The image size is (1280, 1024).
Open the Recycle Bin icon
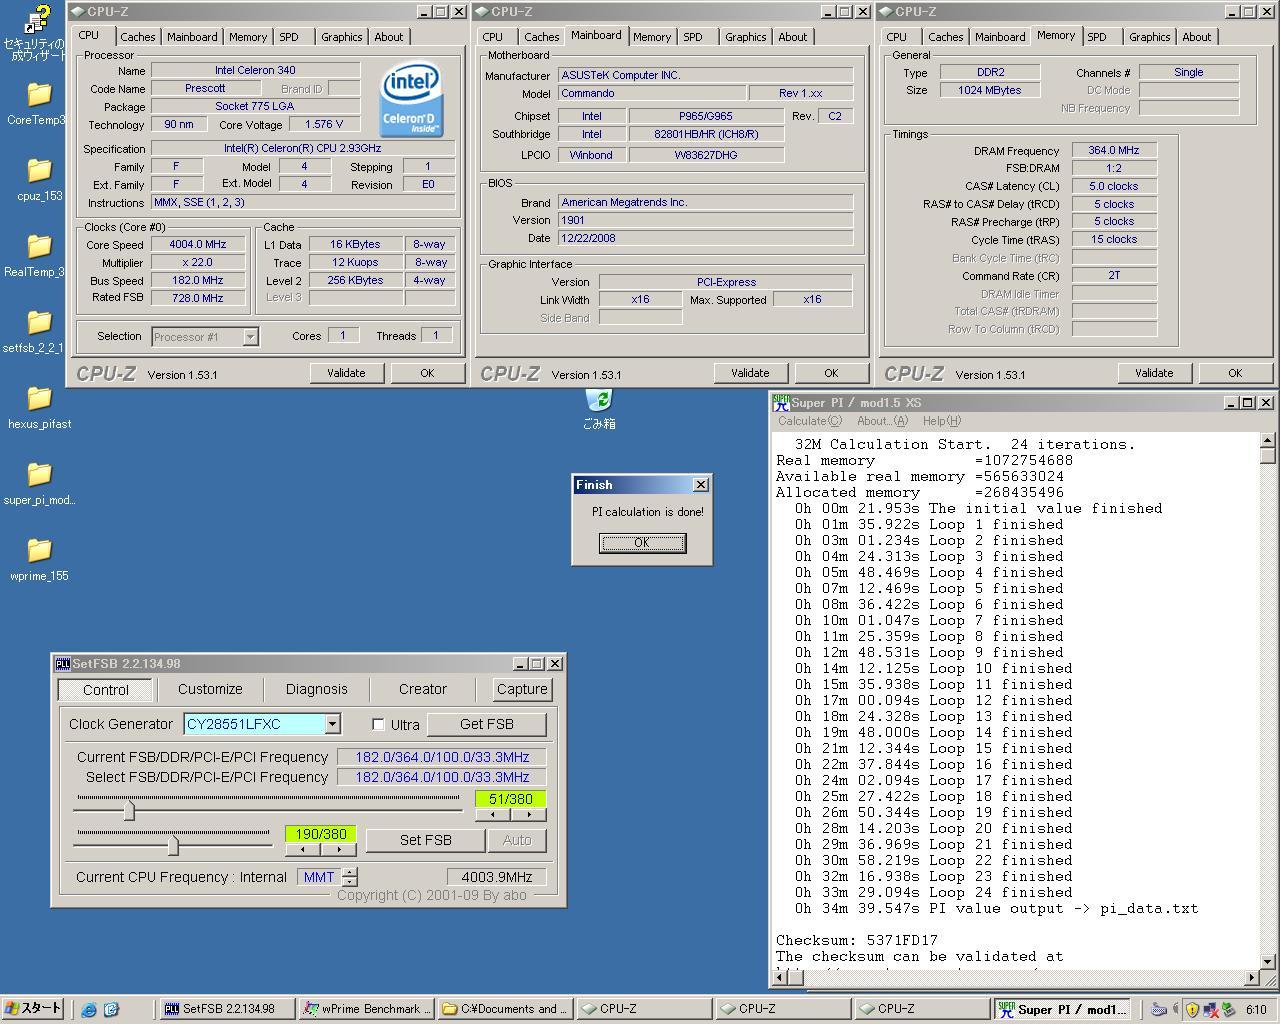tap(599, 400)
